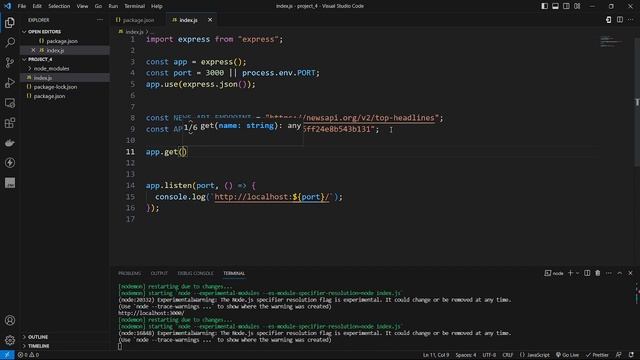The width and height of the screenshot is (640, 360).
Task: Click the Go Live status bar button
Action: (x=567, y=355)
